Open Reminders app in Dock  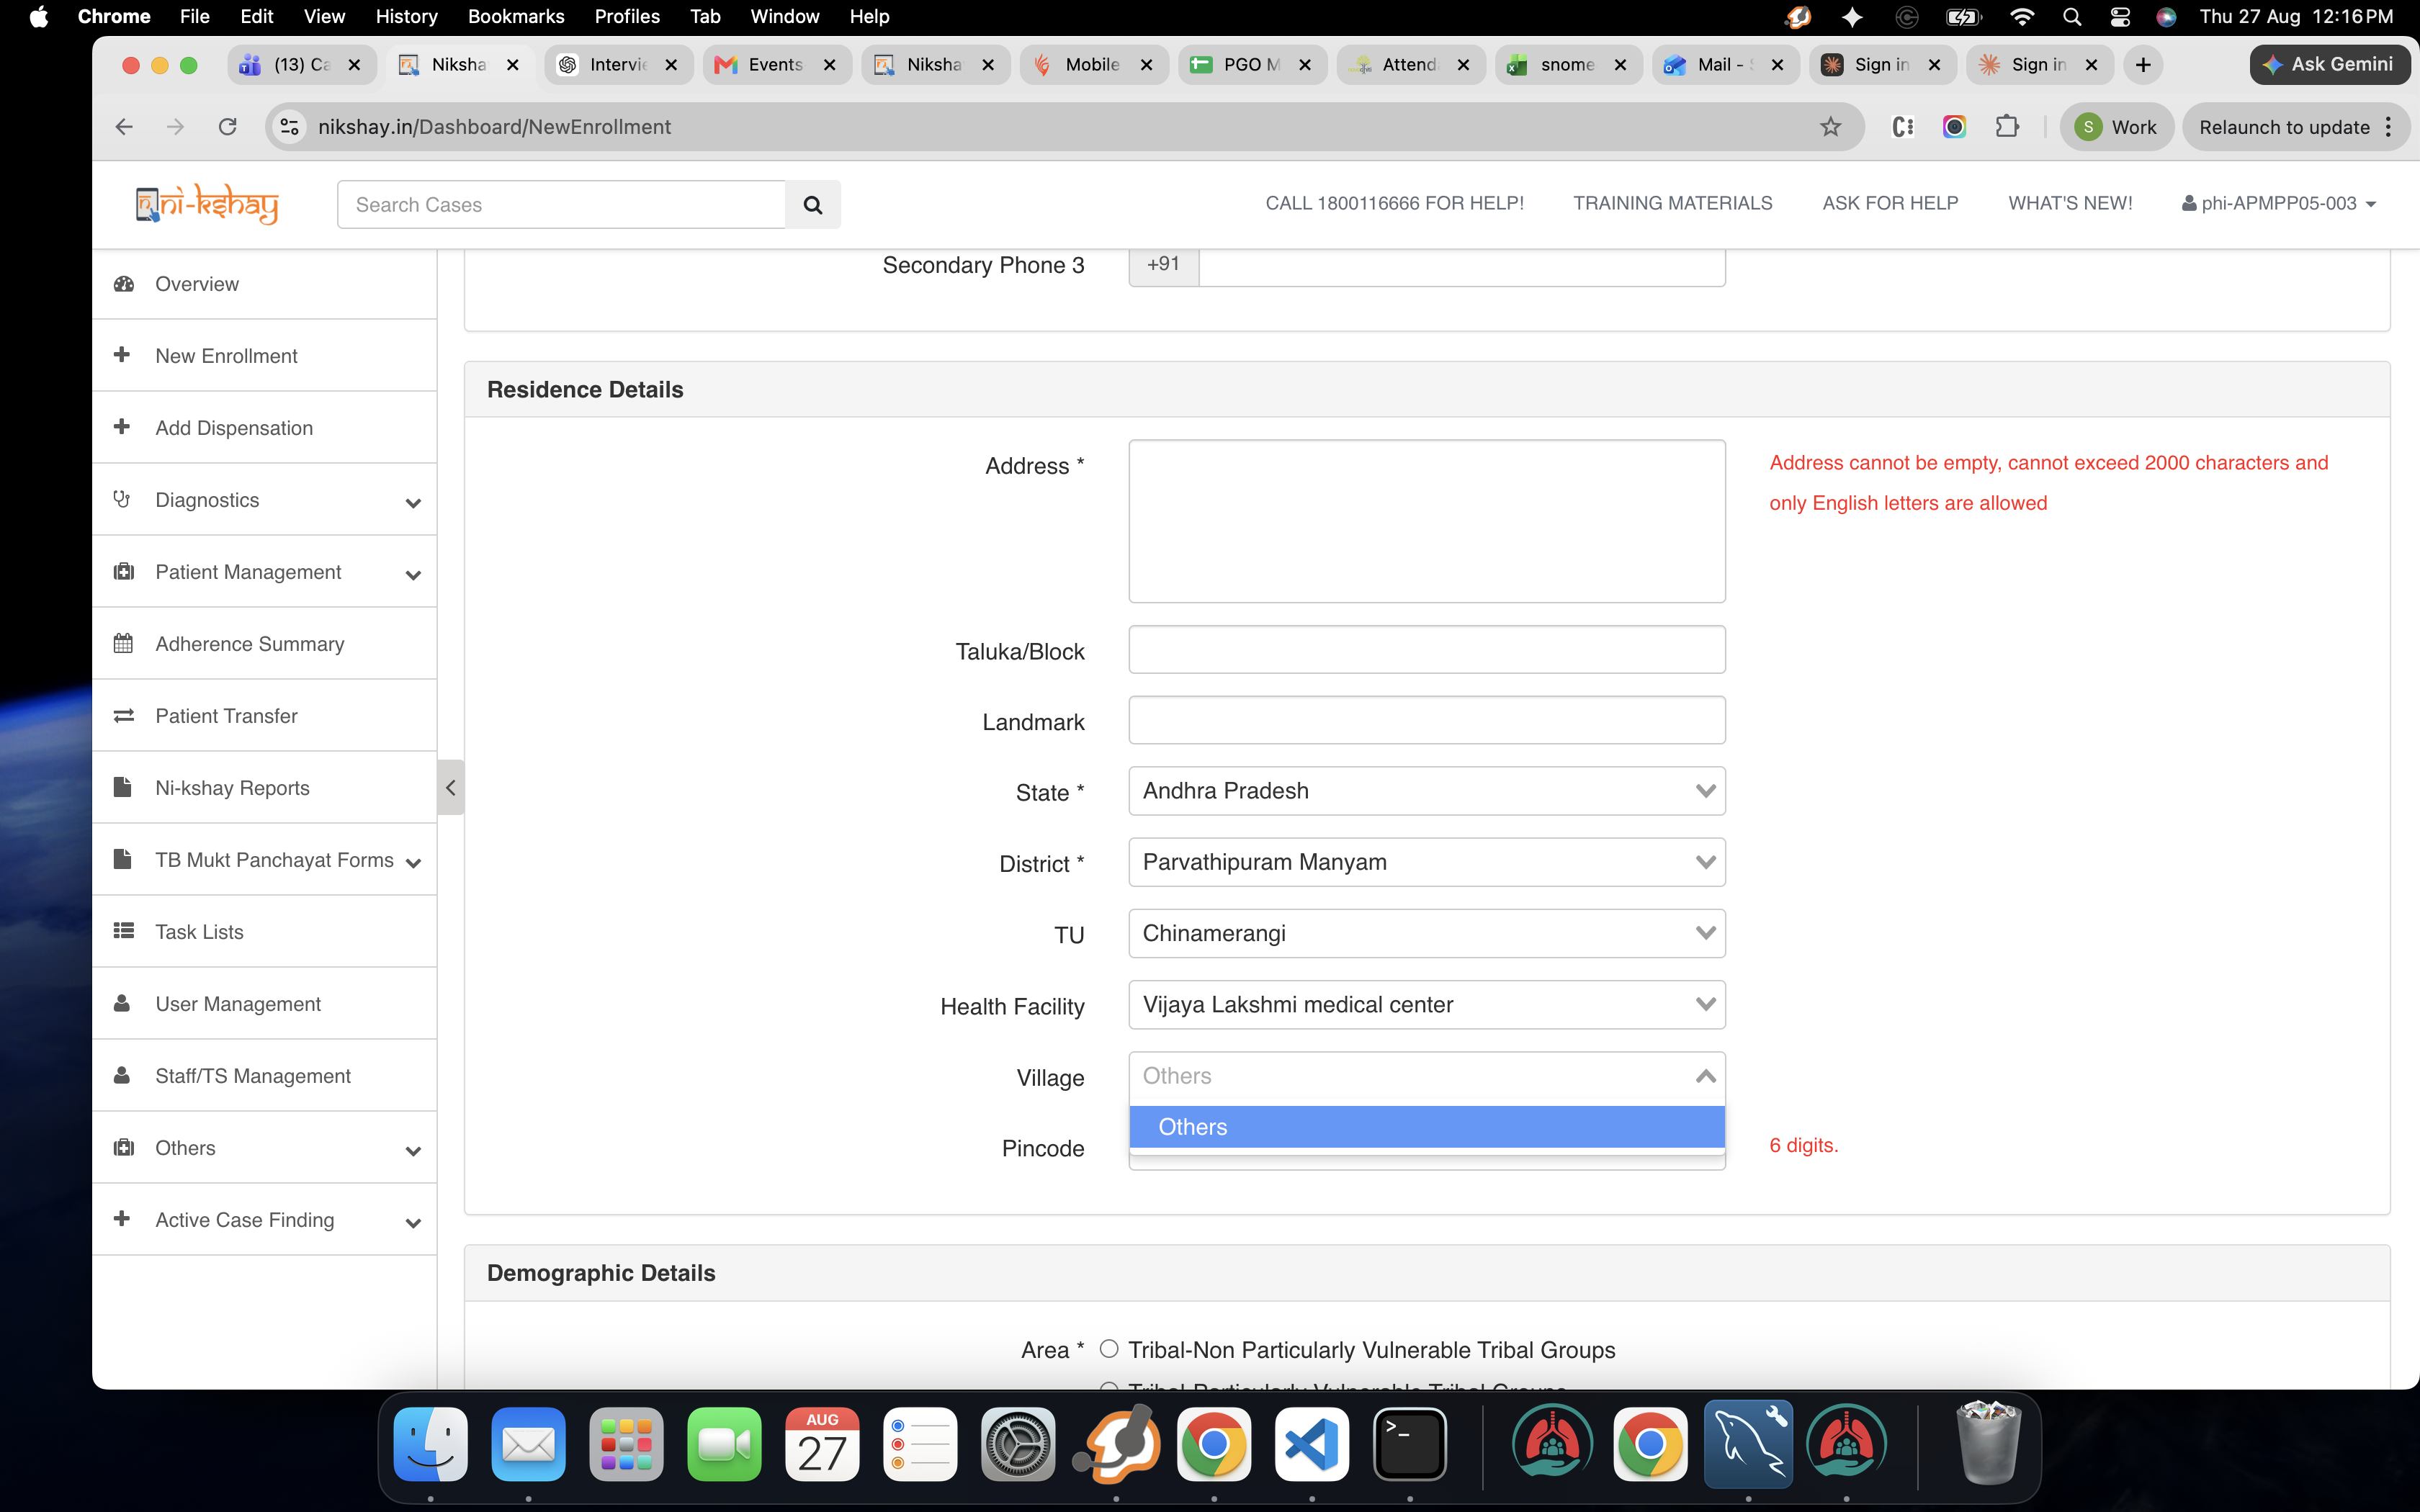click(x=920, y=1444)
